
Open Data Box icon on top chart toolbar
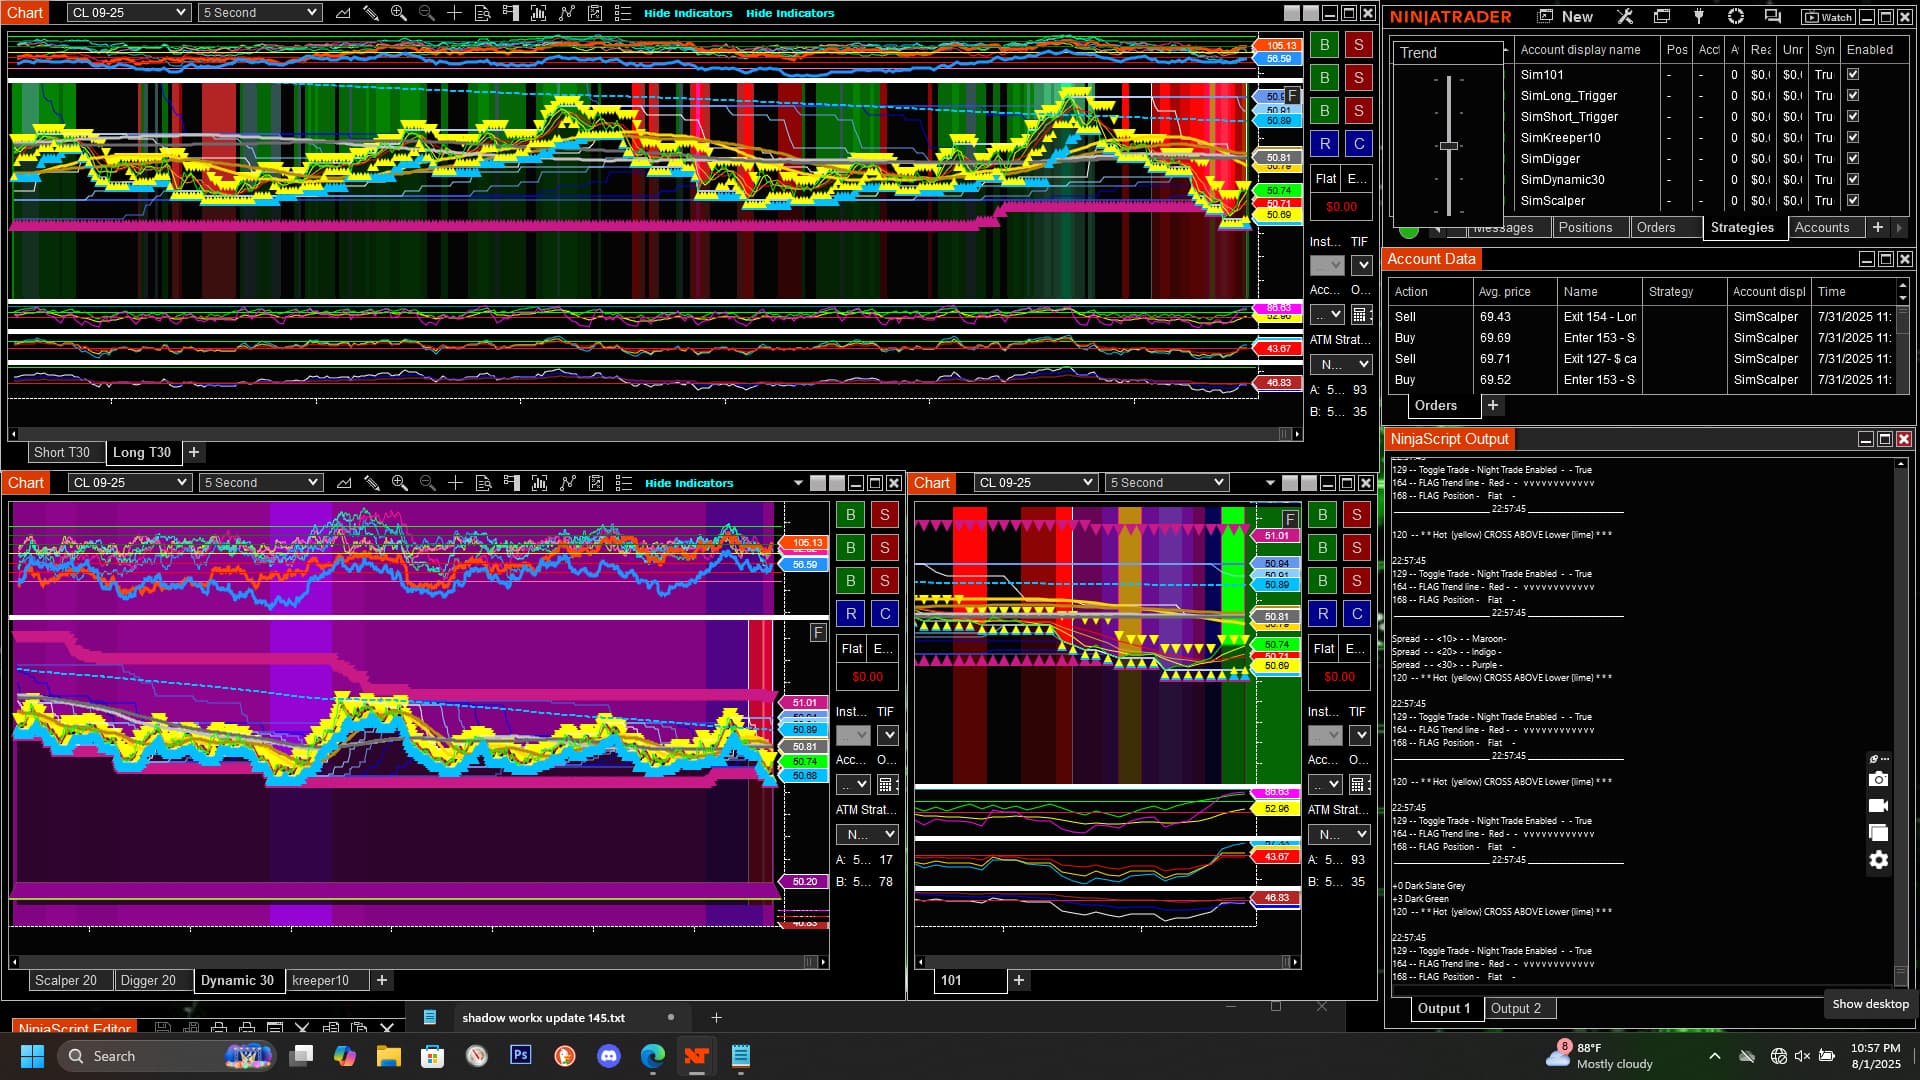coord(482,13)
